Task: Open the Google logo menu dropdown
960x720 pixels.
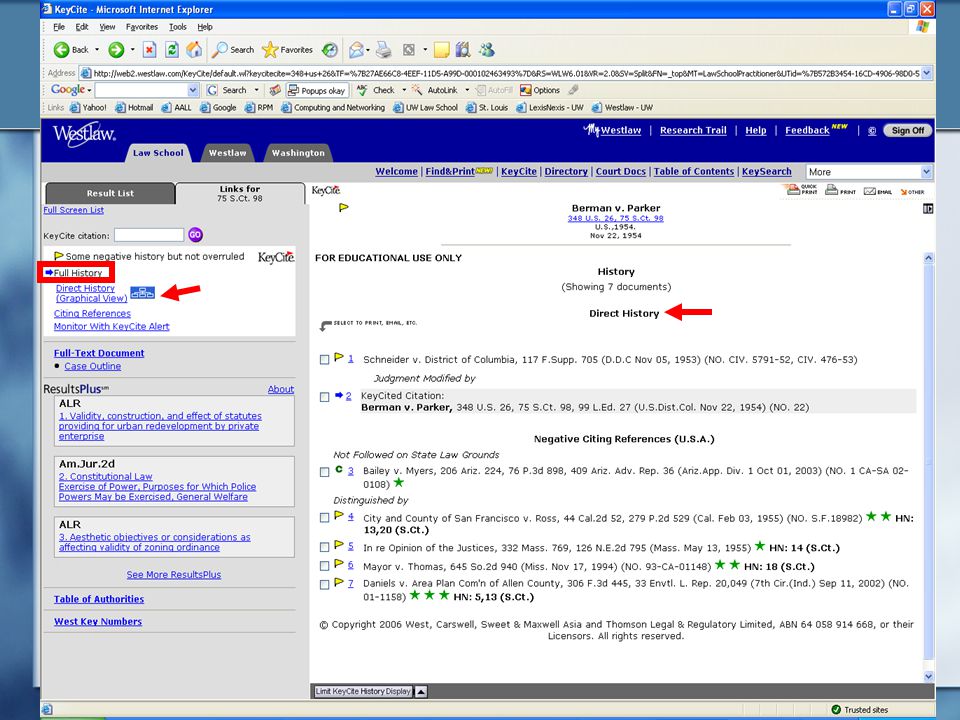Action: point(89,91)
